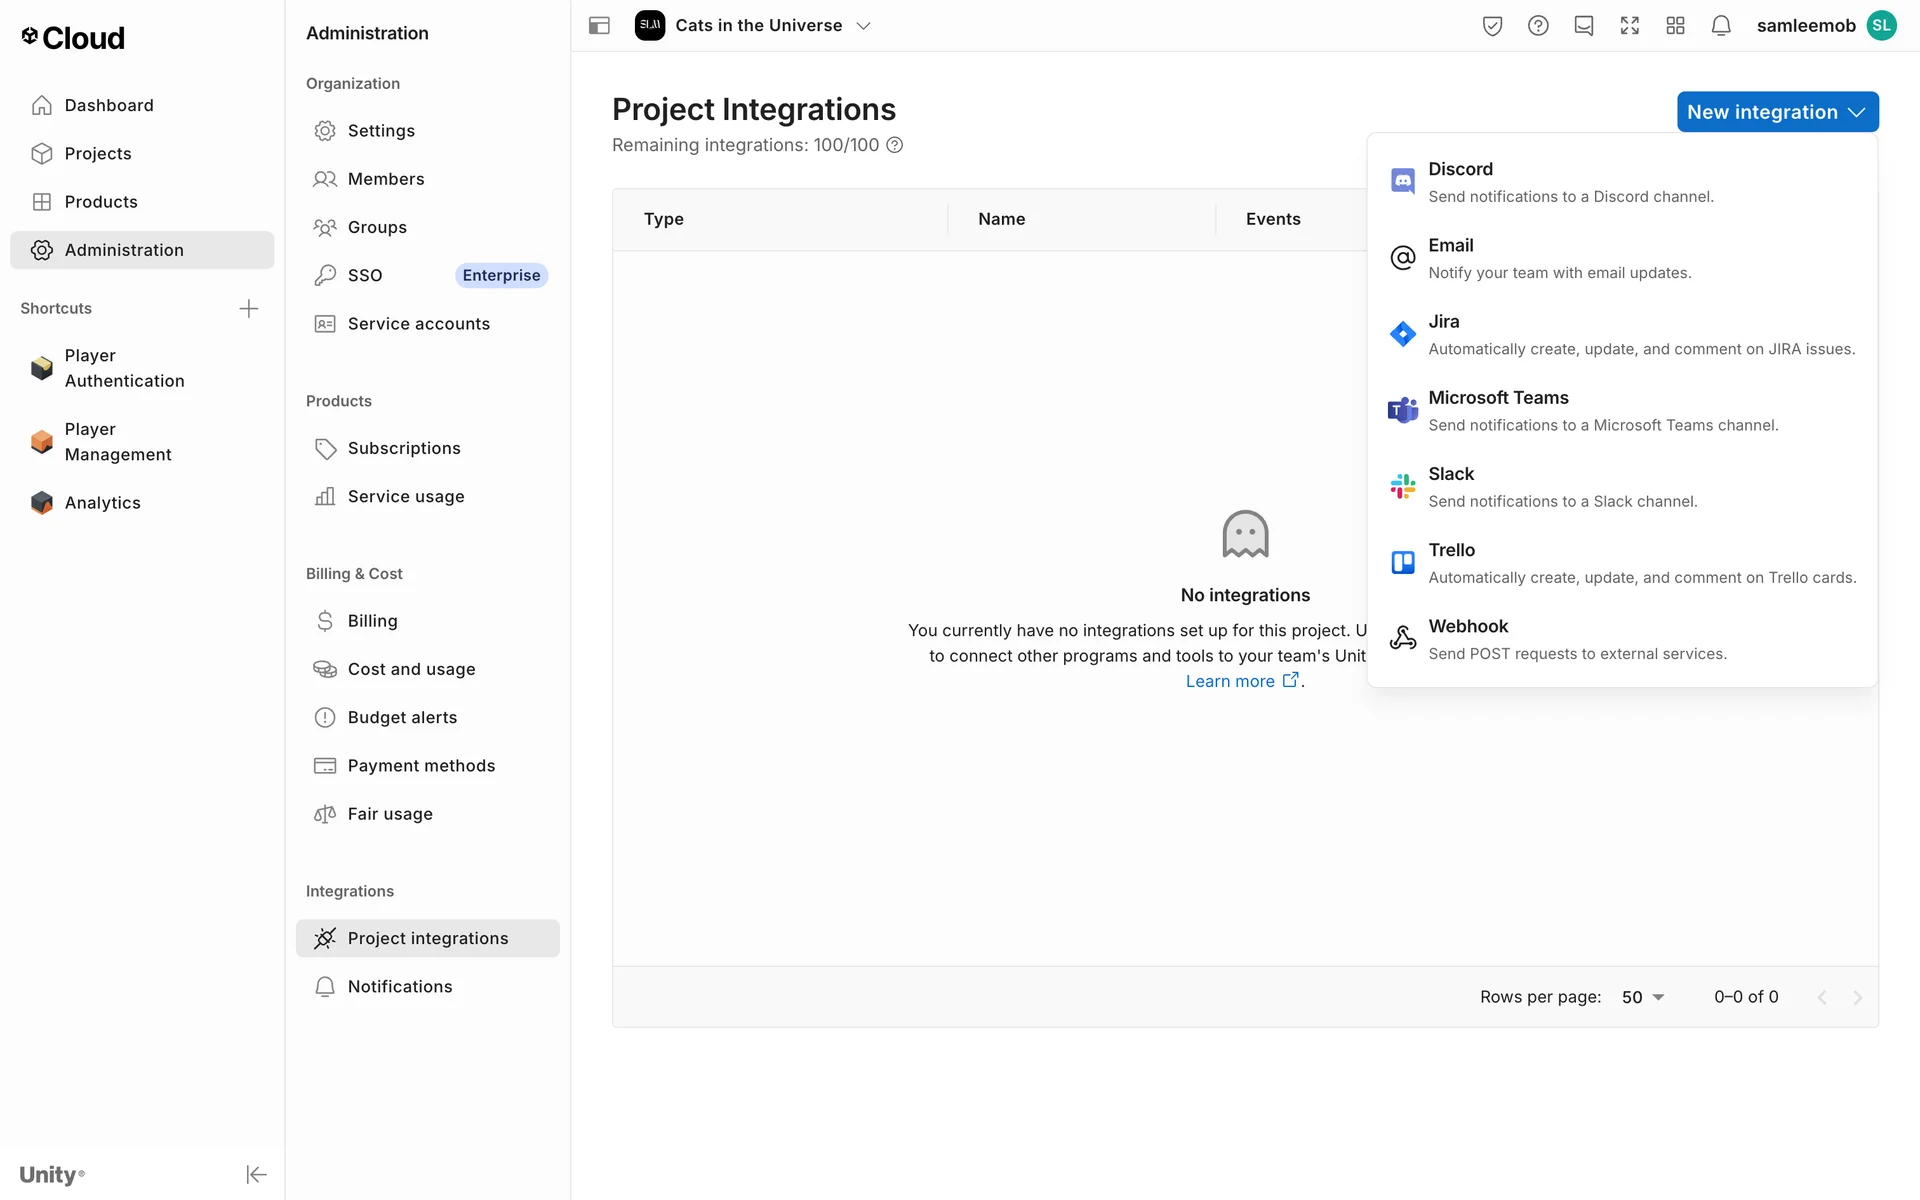Screen dimensions: 1920x1200
Task: Open the apps grid icon in header
Action: click(x=1675, y=26)
